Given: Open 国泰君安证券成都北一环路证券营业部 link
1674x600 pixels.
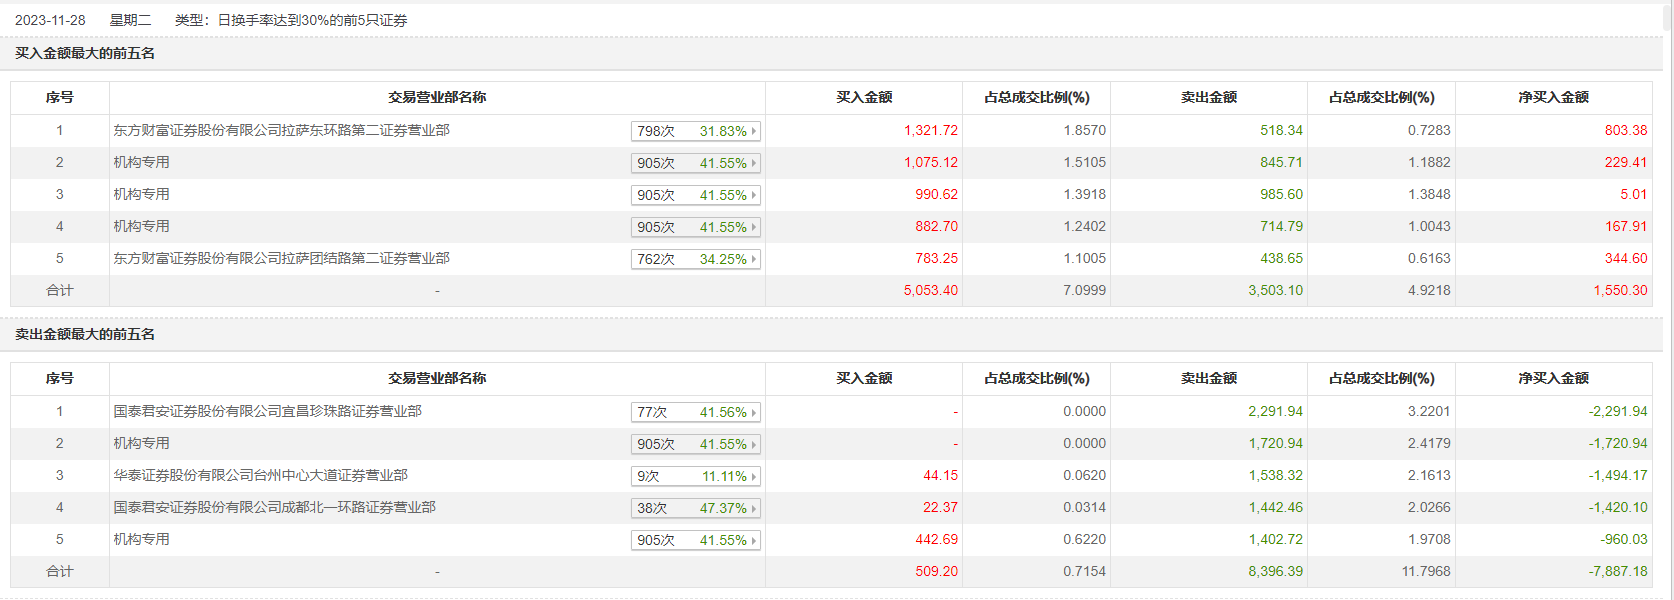Looking at the screenshot, I should (x=274, y=507).
